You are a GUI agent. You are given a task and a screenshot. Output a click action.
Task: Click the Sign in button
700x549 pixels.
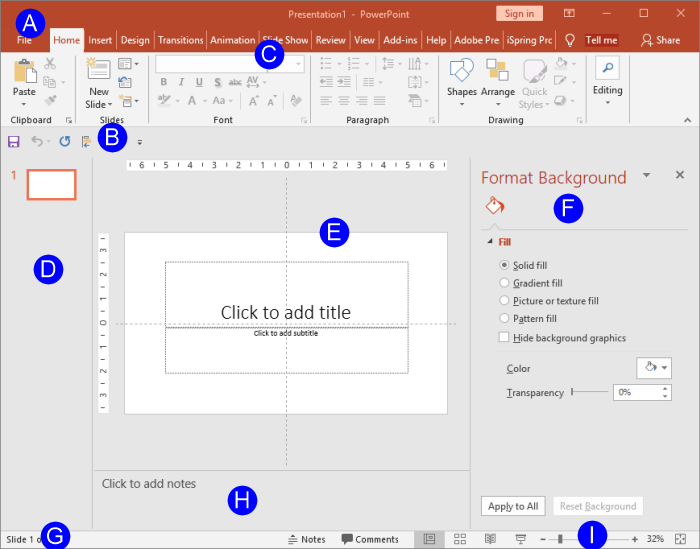click(x=519, y=13)
